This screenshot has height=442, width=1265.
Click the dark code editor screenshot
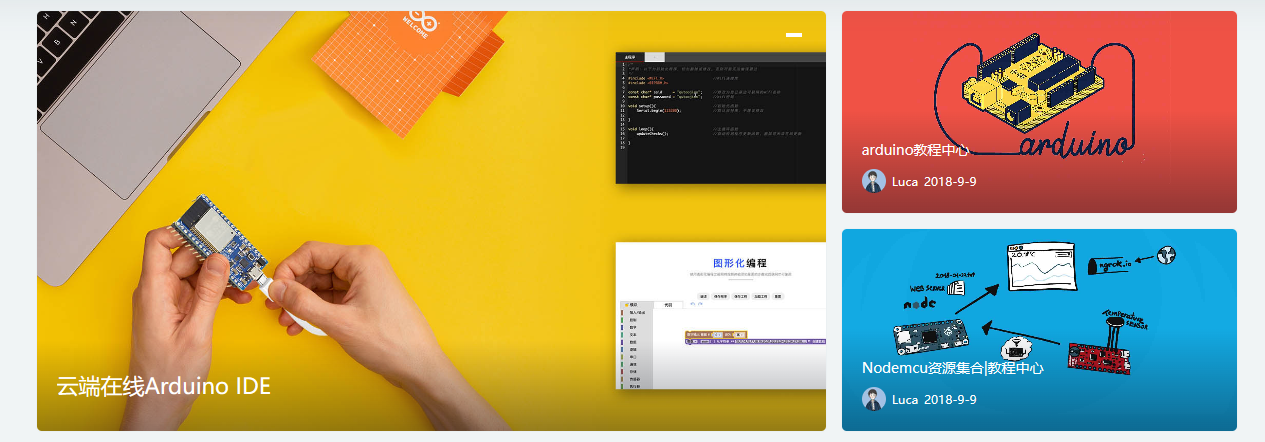coord(720,117)
